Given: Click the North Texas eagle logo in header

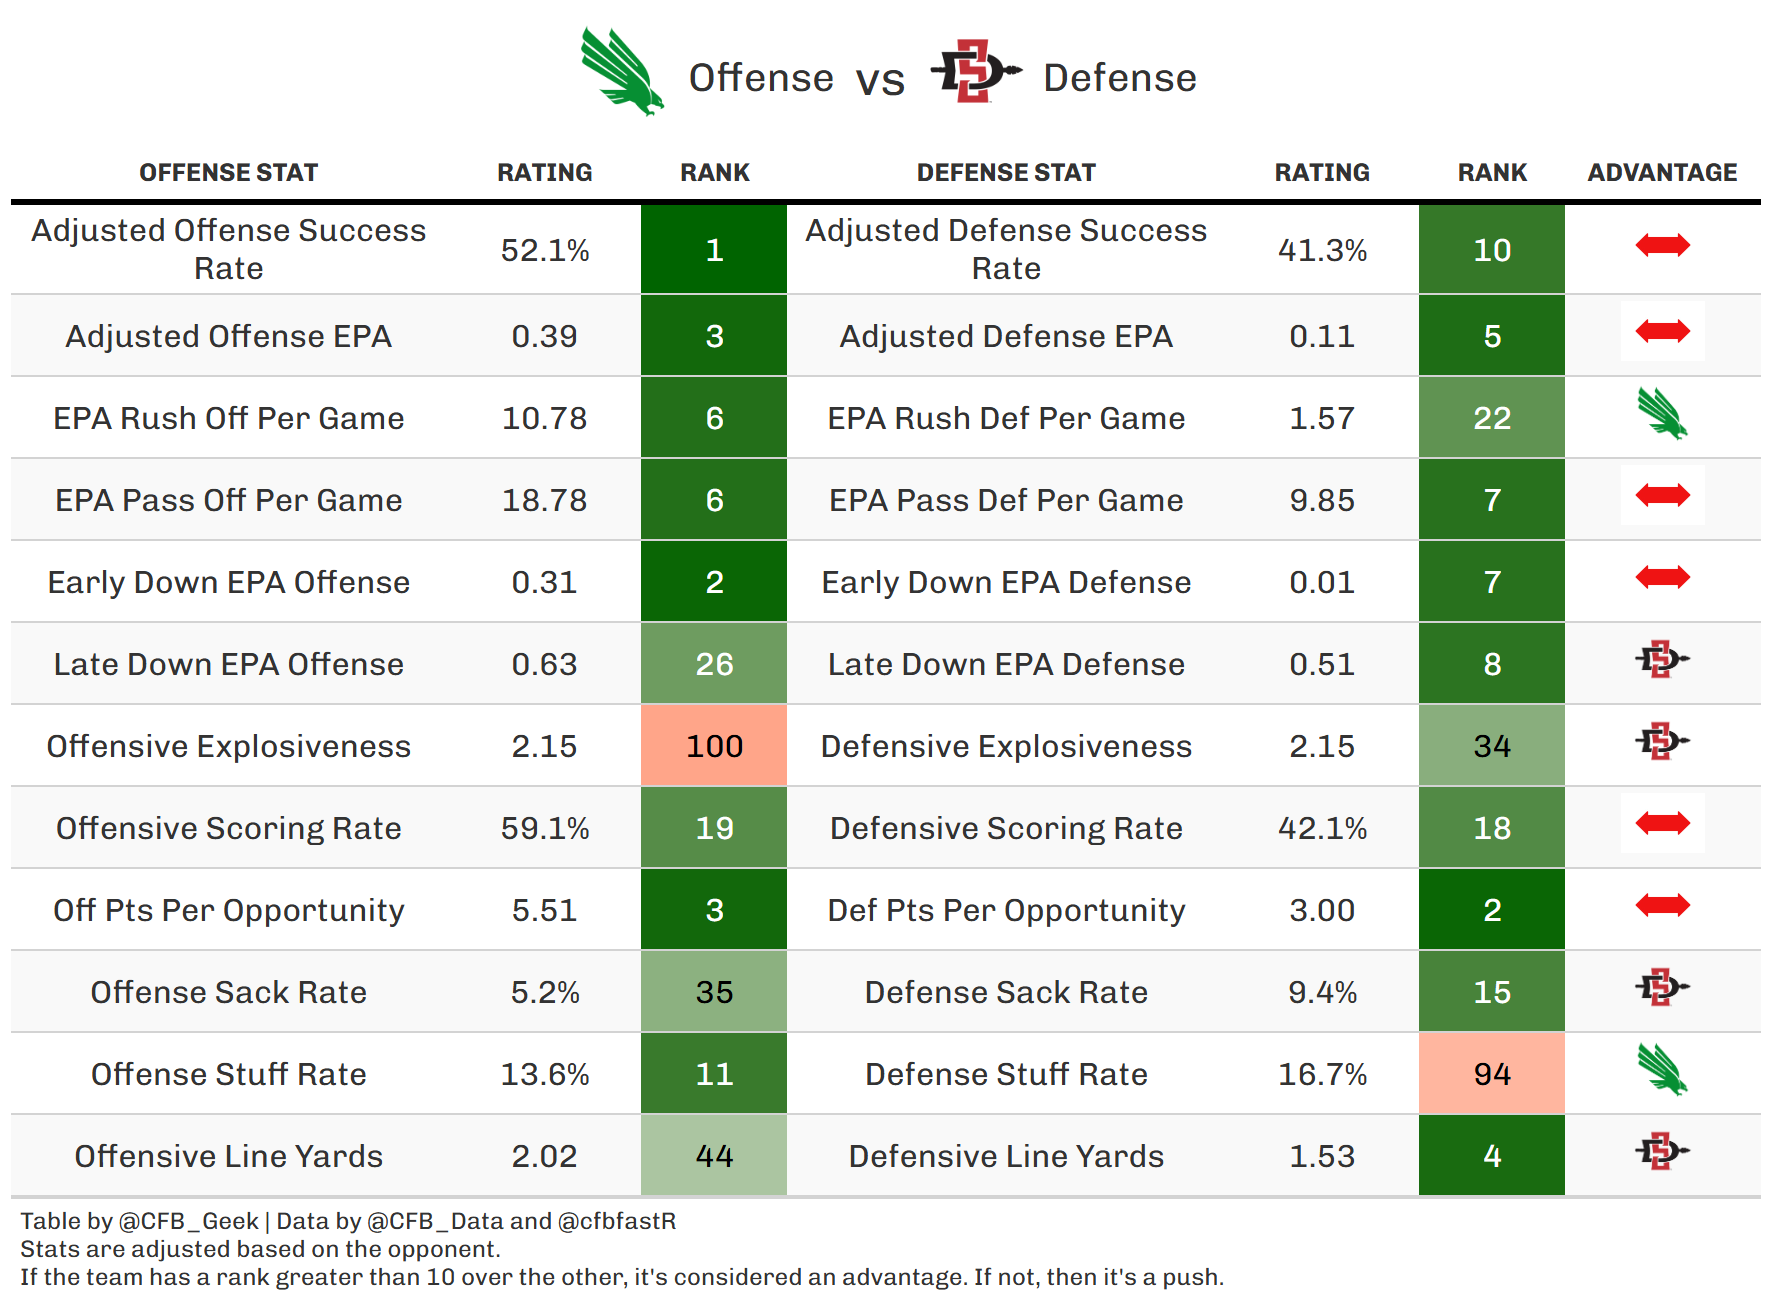Looking at the screenshot, I should [x=622, y=72].
